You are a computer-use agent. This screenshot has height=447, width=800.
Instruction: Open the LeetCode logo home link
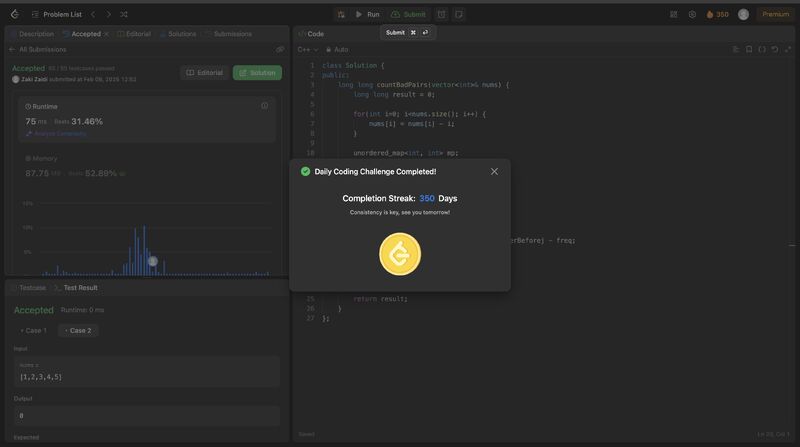(15, 14)
